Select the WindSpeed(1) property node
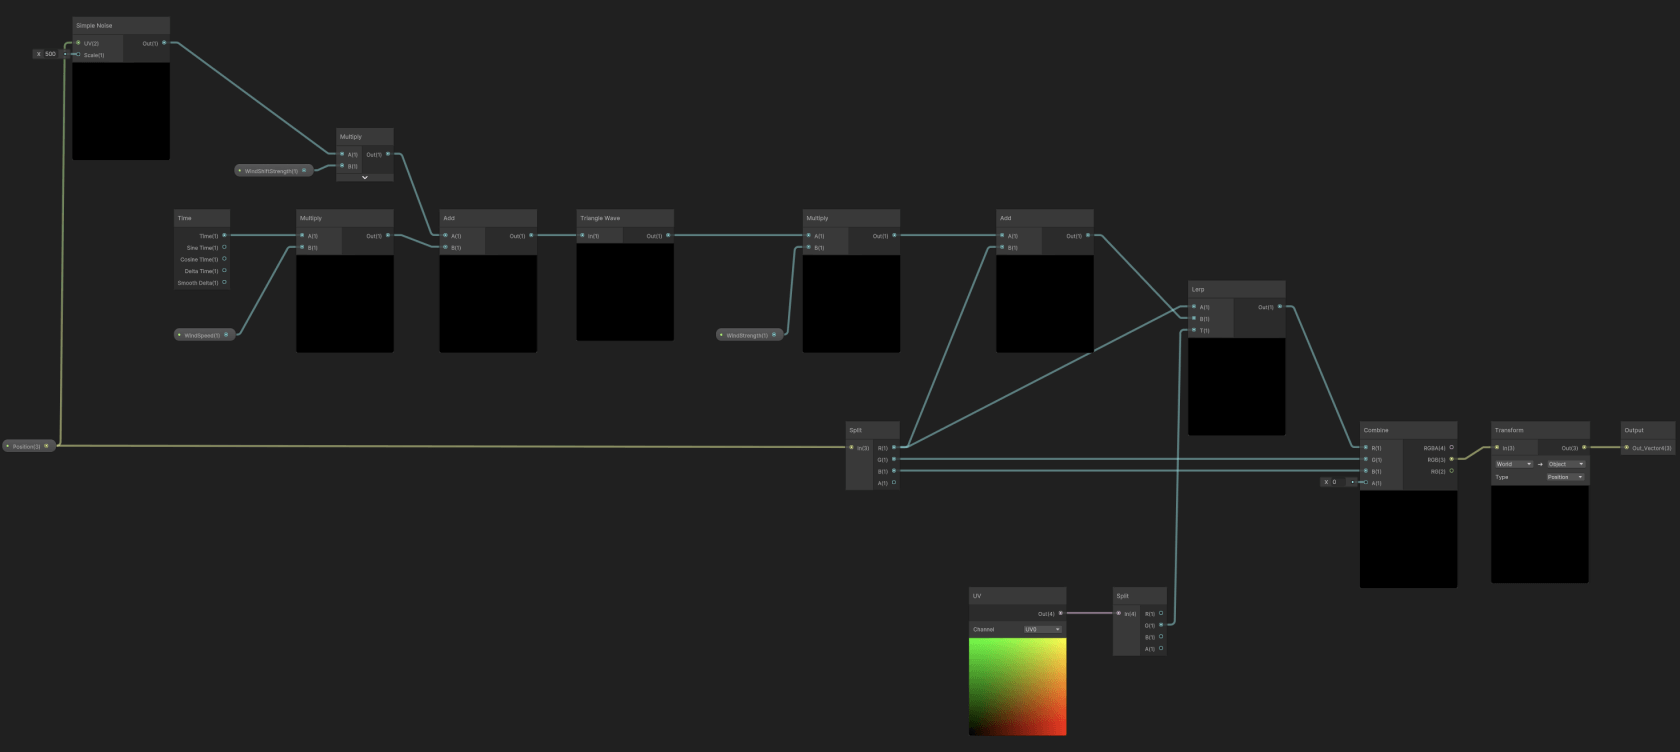 click(x=204, y=335)
